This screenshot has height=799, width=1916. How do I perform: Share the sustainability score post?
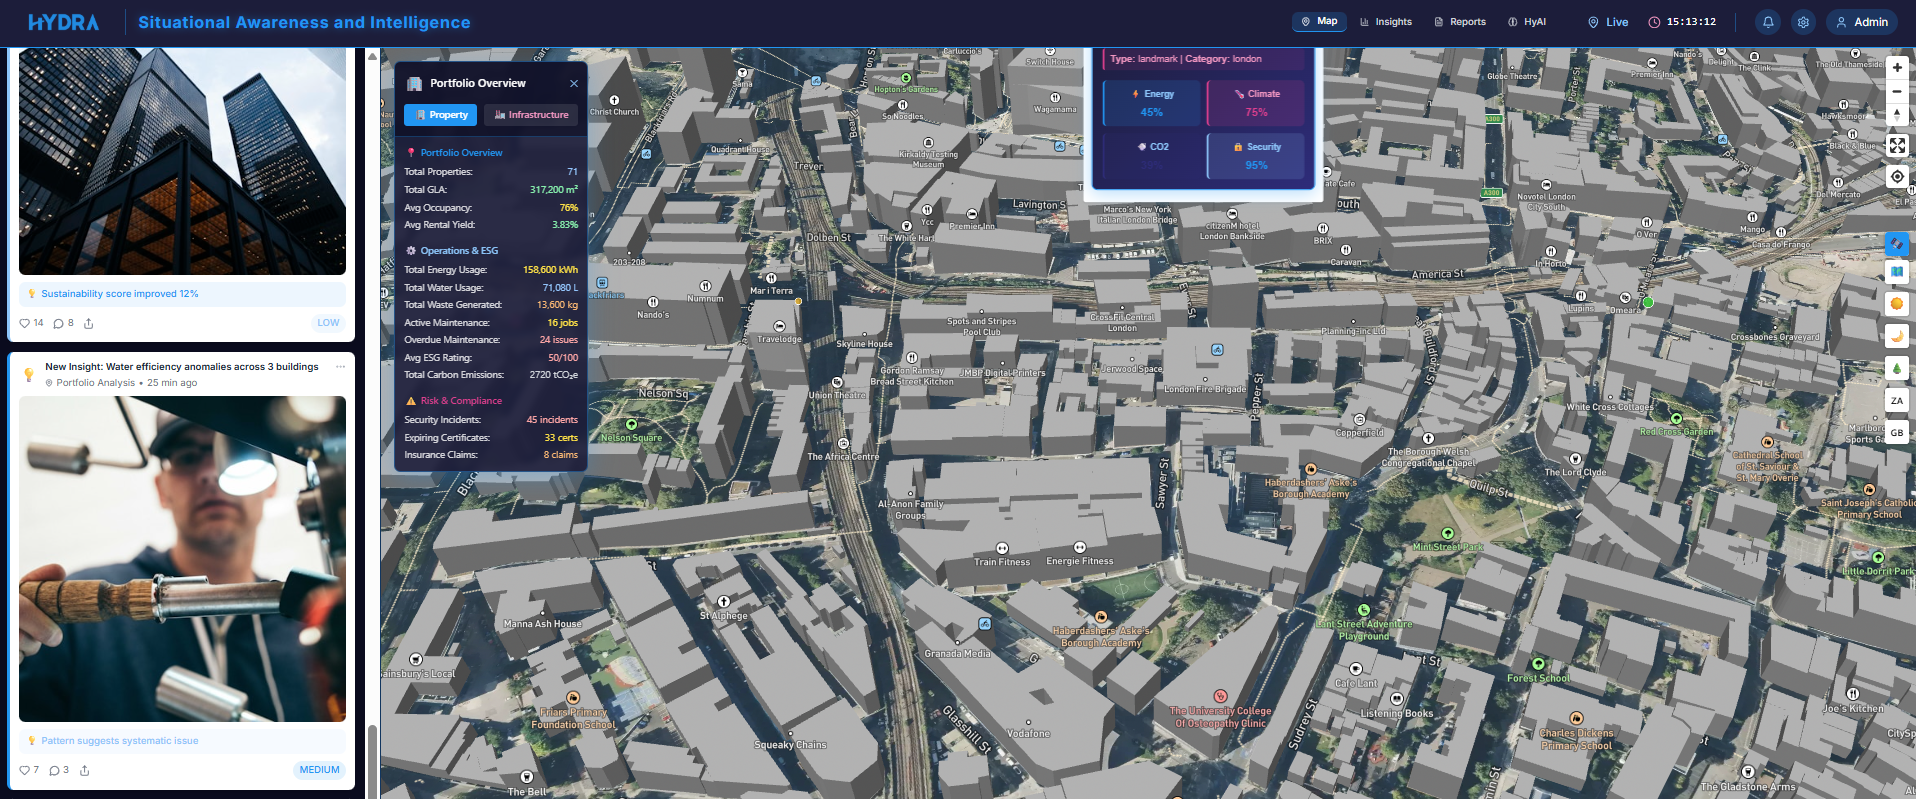pos(89,323)
